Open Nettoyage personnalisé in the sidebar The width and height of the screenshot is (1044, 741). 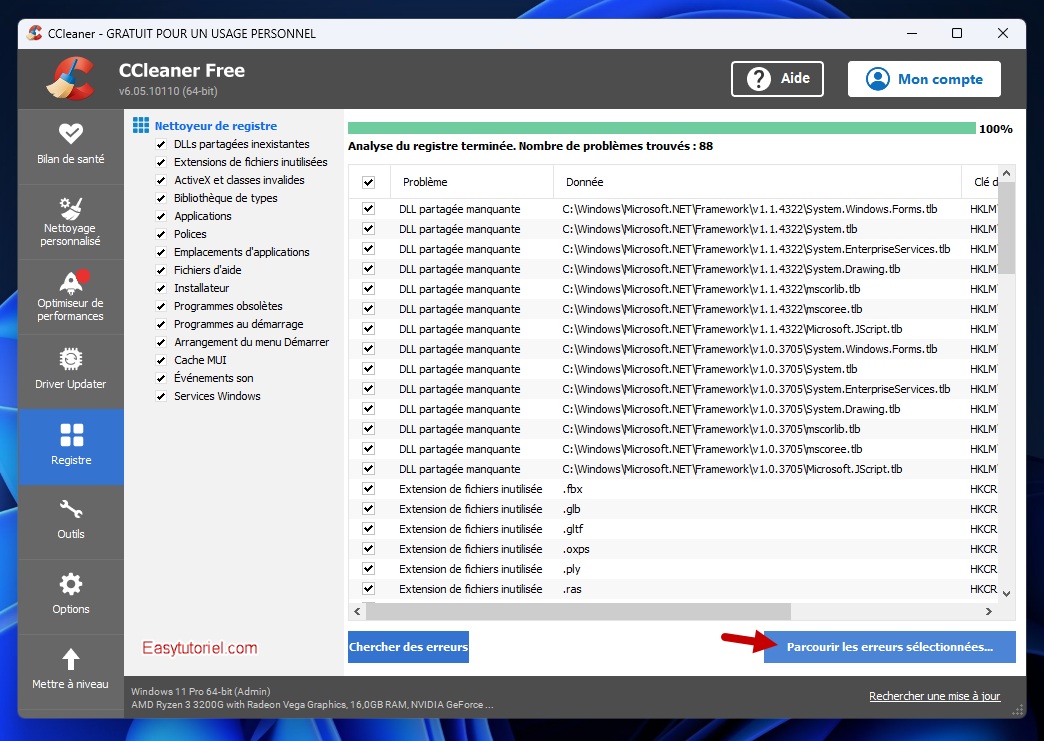click(x=71, y=222)
